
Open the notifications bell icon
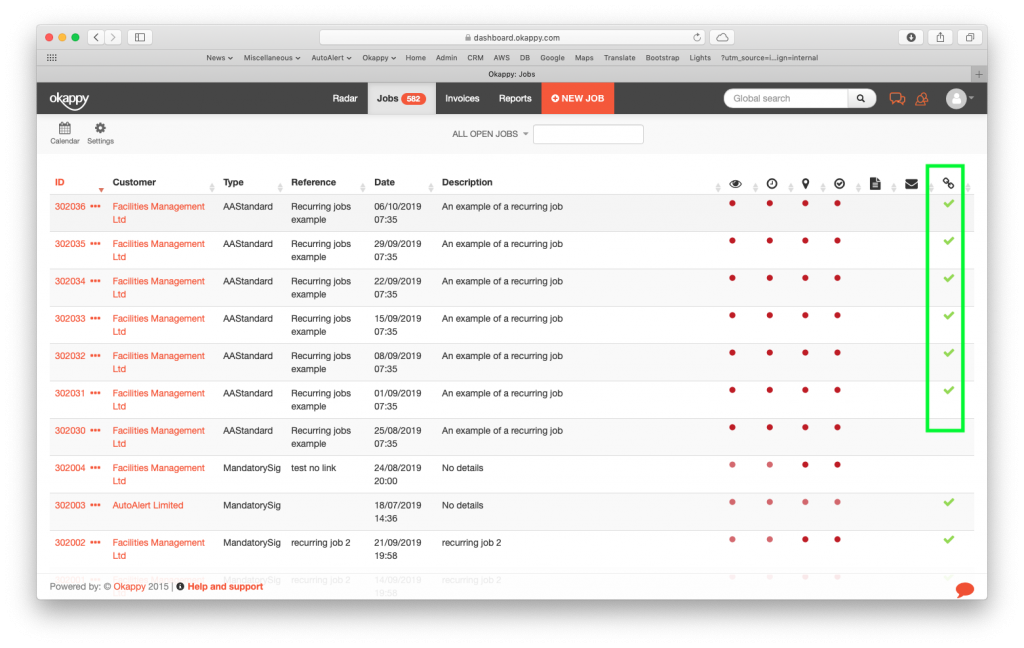tap(921, 99)
